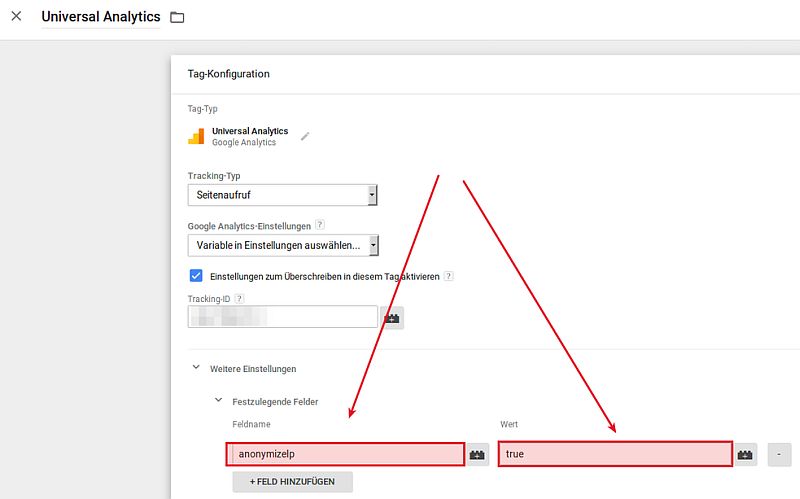Collapse the Festzulegende Felder section
The height and width of the screenshot is (499, 800).
click(x=218, y=401)
